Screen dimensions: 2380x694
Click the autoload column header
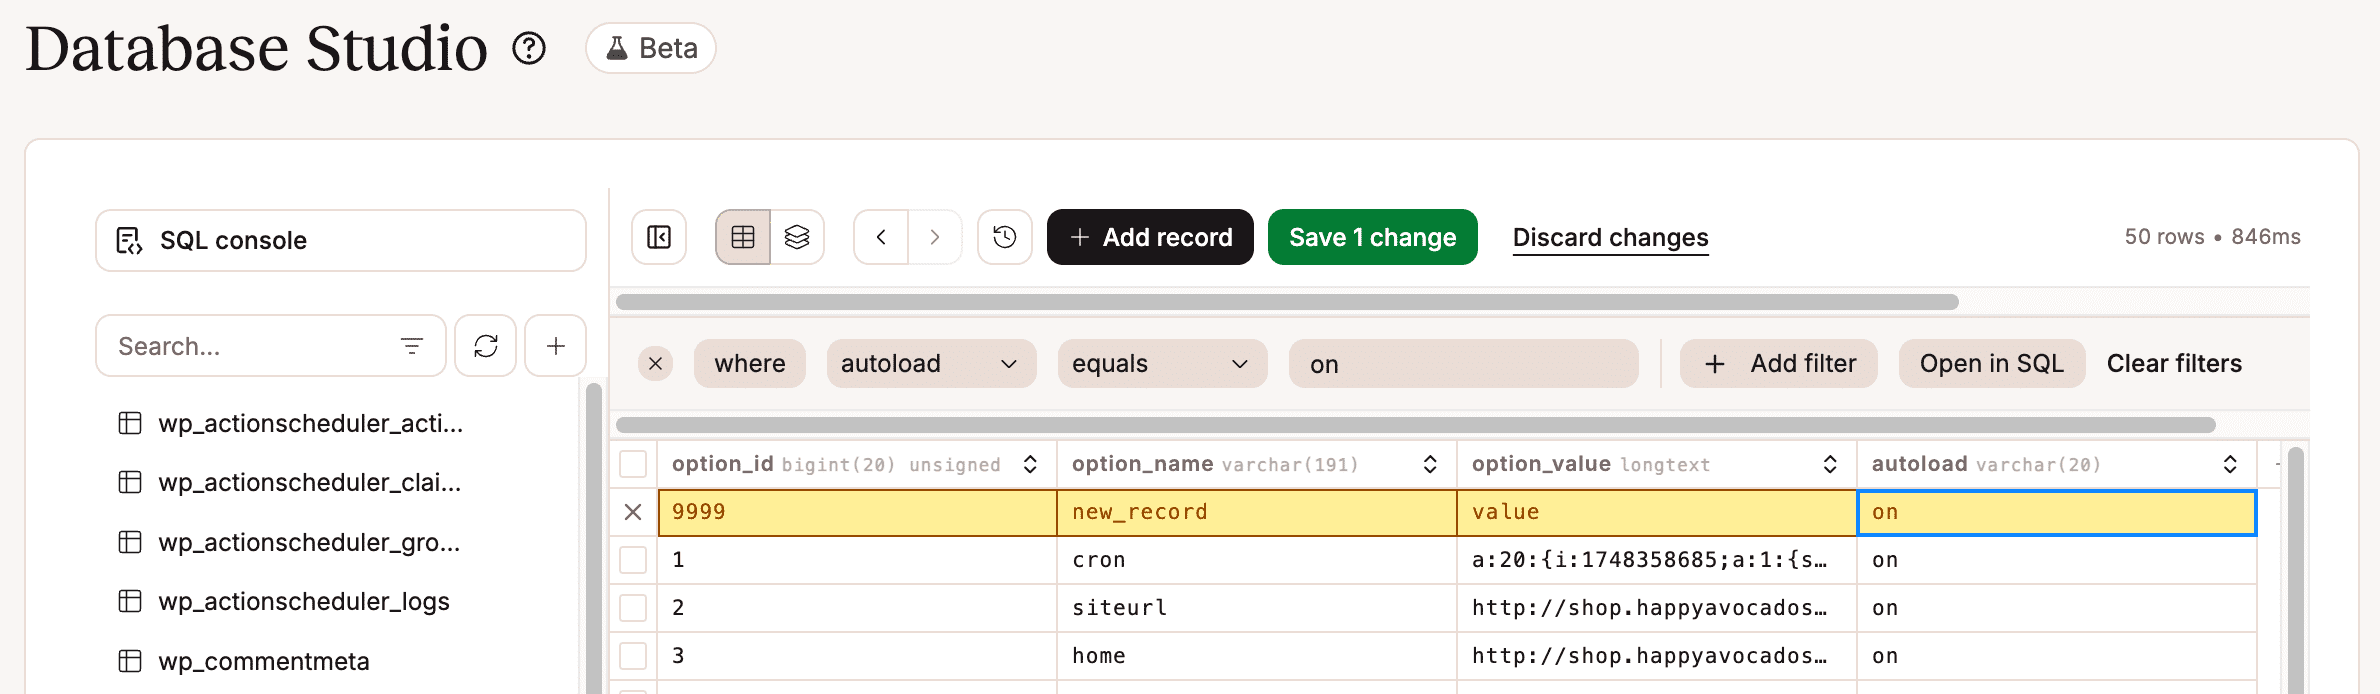click(x=2057, y=464)
